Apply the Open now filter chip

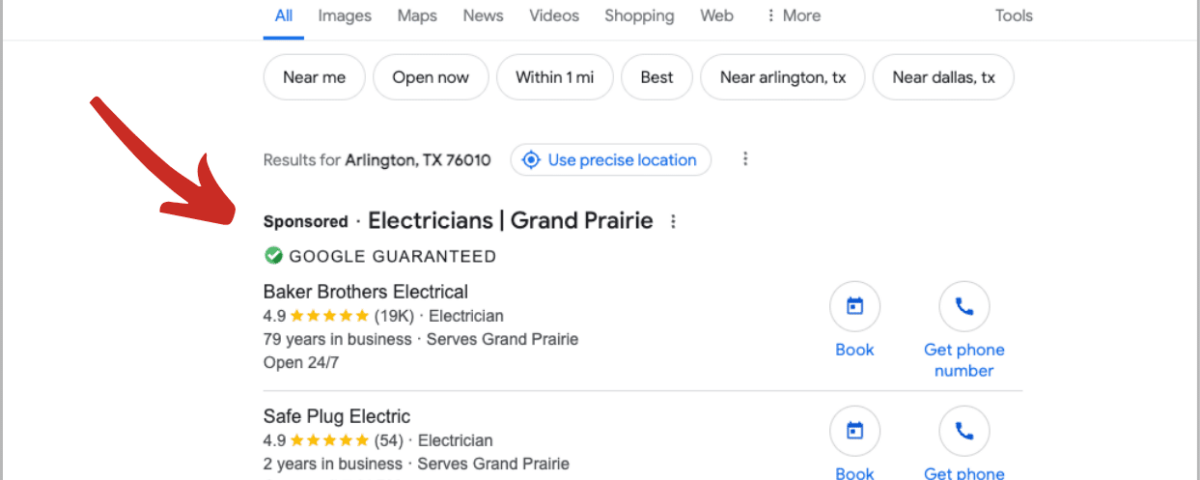coord(431,77)
